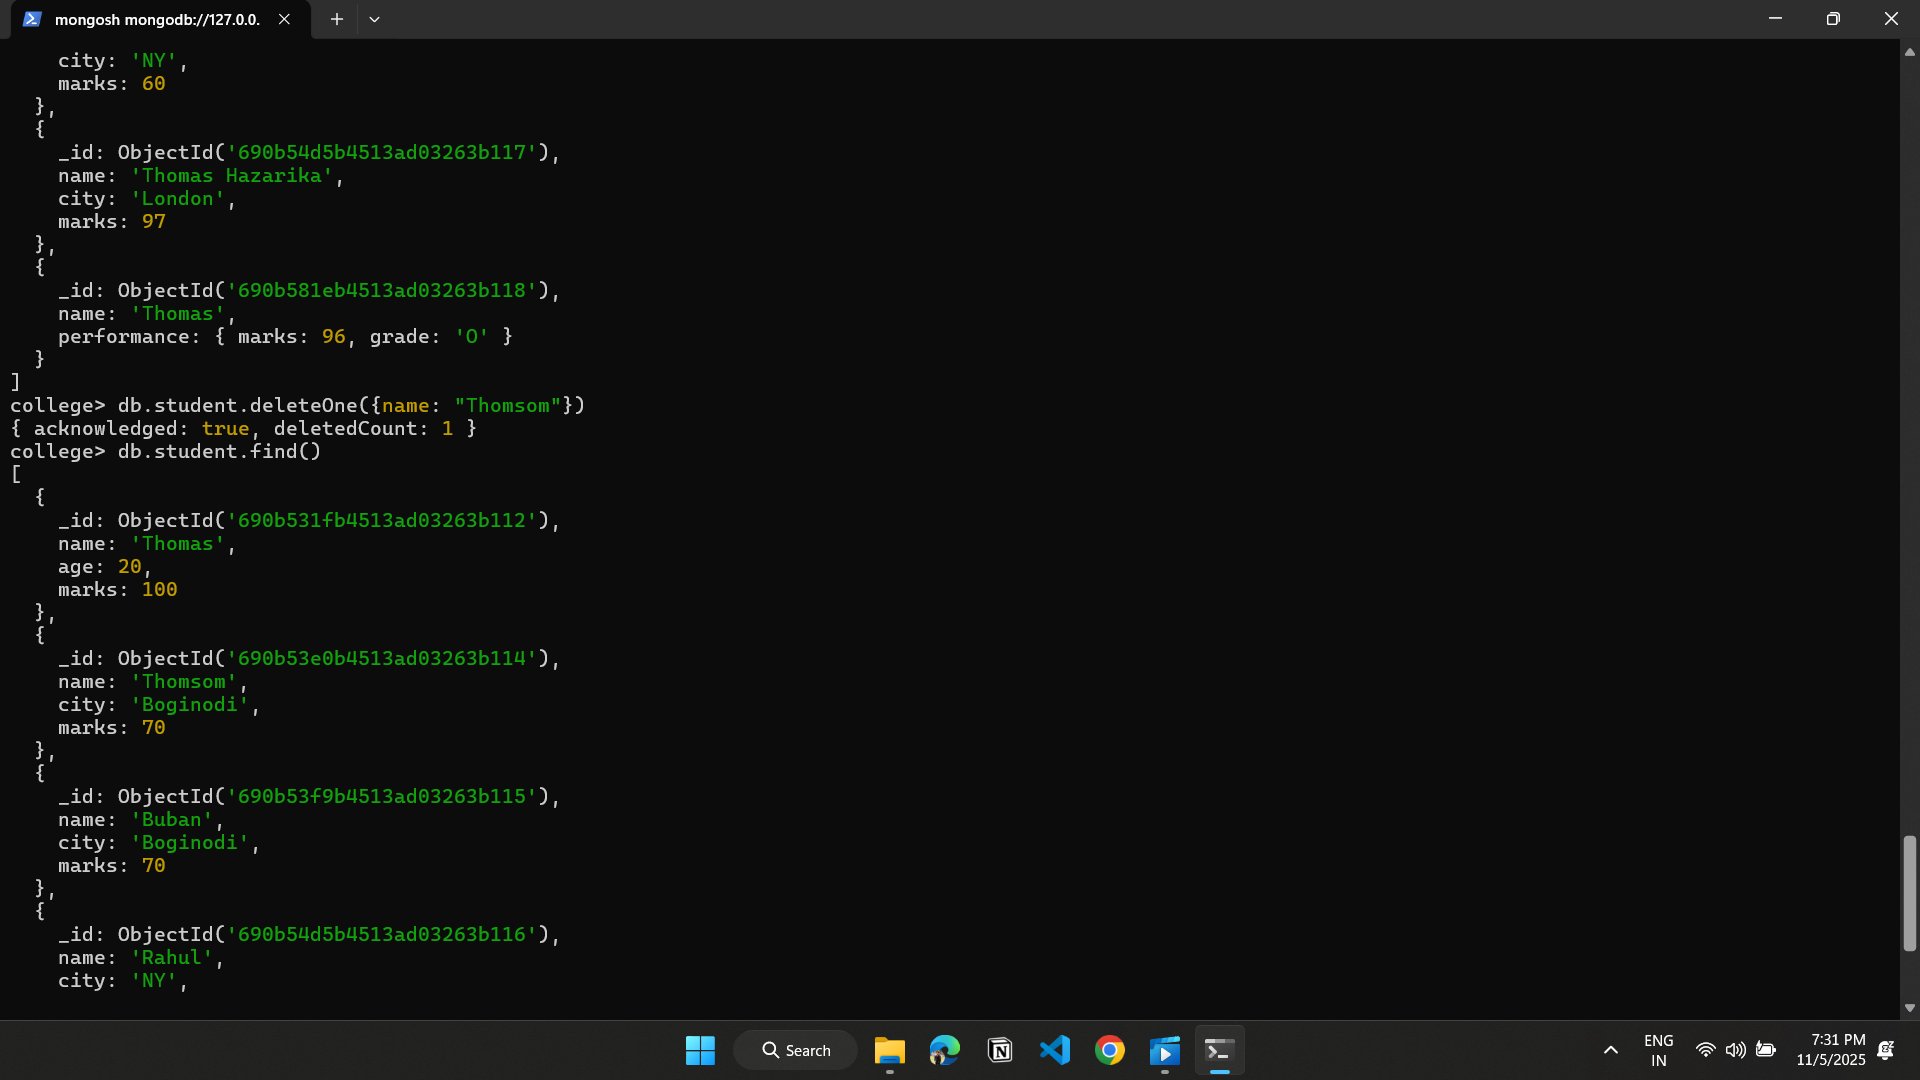This screenshot has width=1920, height=1080.
Task: Open ENG IN language input switcher
Action: click(1658, 1050)
